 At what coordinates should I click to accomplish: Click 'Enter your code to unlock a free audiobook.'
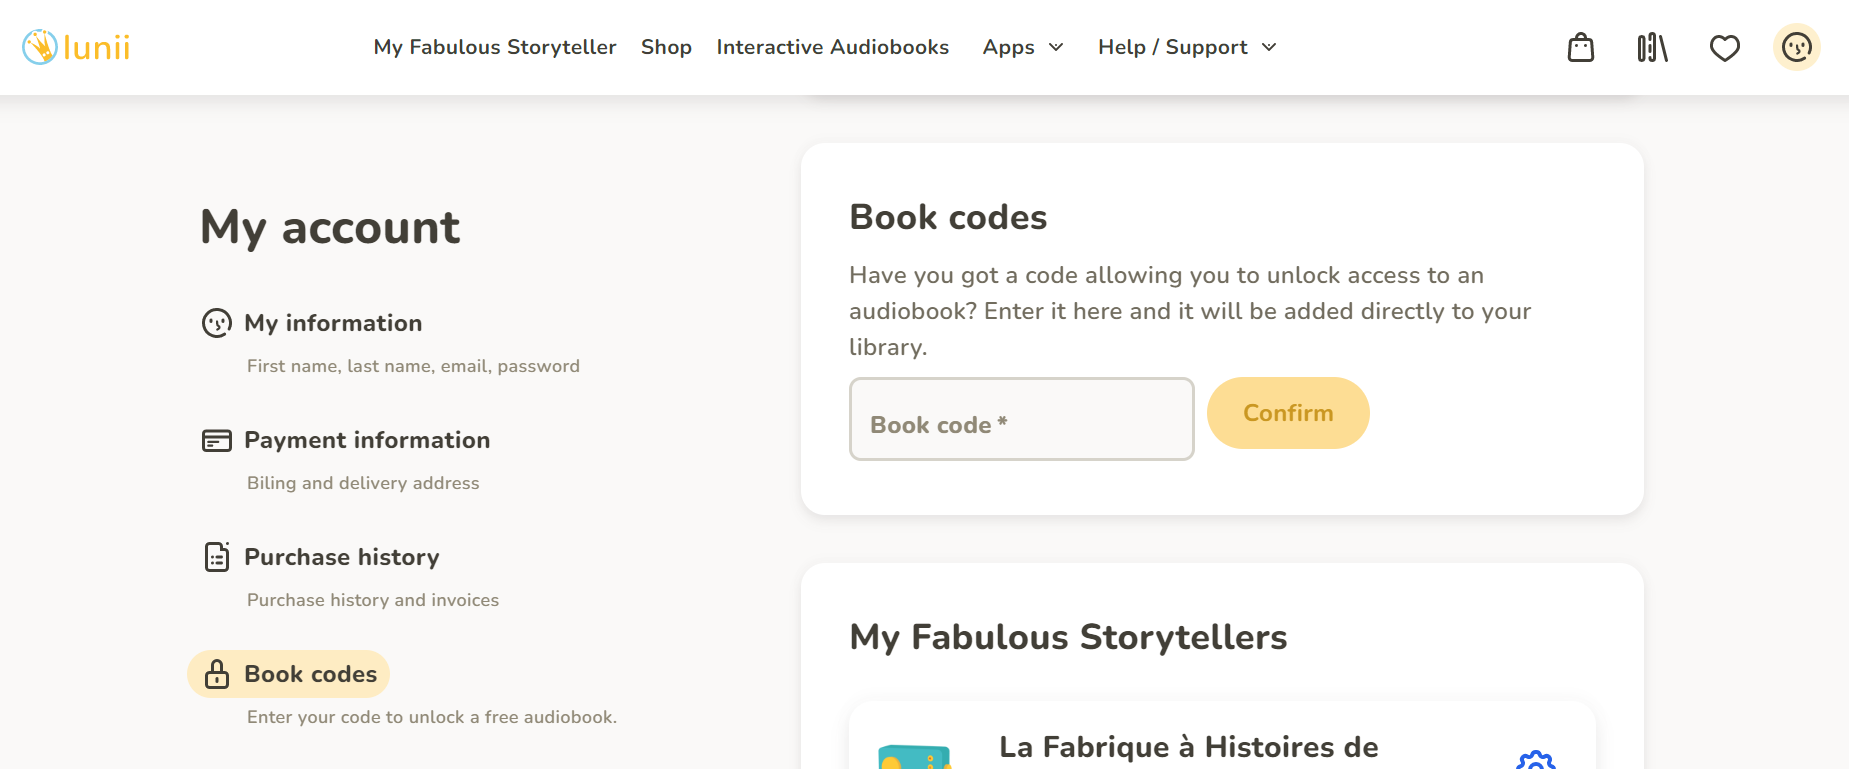coord(432,717)
